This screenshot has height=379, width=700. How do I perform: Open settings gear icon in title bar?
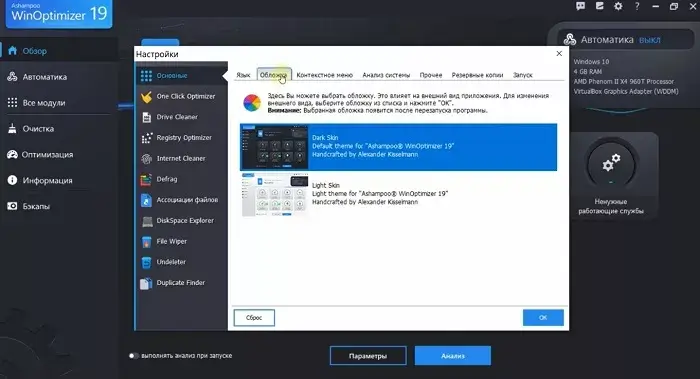tap(618, 6)
